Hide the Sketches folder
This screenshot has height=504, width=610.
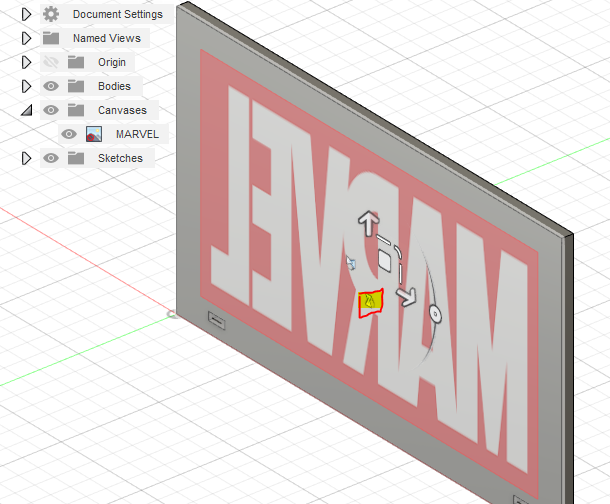click(x=51, y=158)
